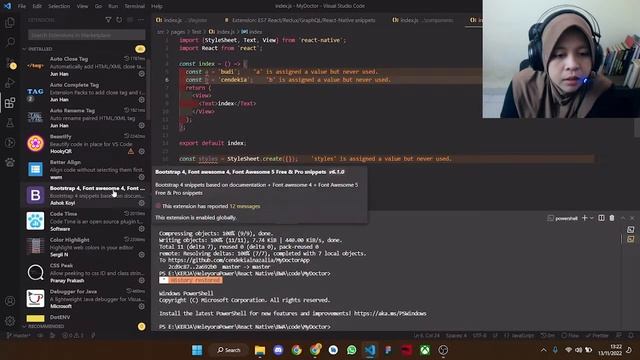The height and width of the screenshot is (360, 640).
Task: Manage gear for Auto Rename Tag
Action: click(x=142, y=125)
